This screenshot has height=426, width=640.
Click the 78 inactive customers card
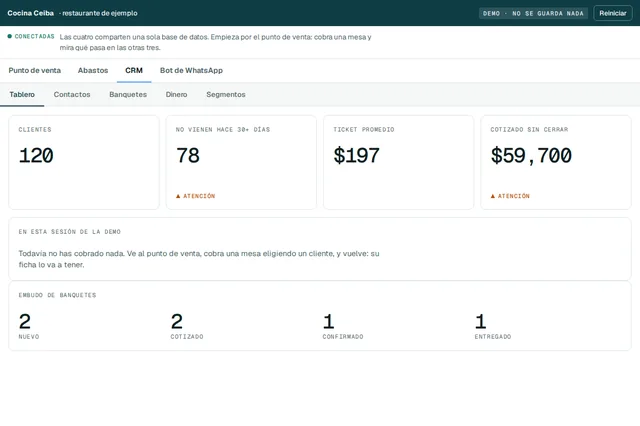241,162
